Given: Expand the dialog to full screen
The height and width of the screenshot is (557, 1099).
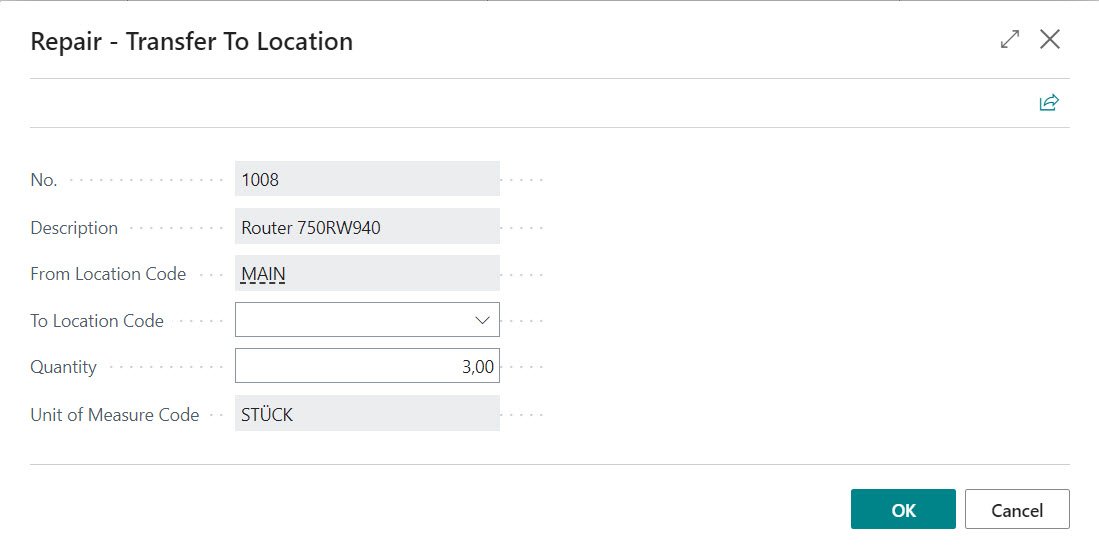Looking at the screenshot, I should point(1010,40).
